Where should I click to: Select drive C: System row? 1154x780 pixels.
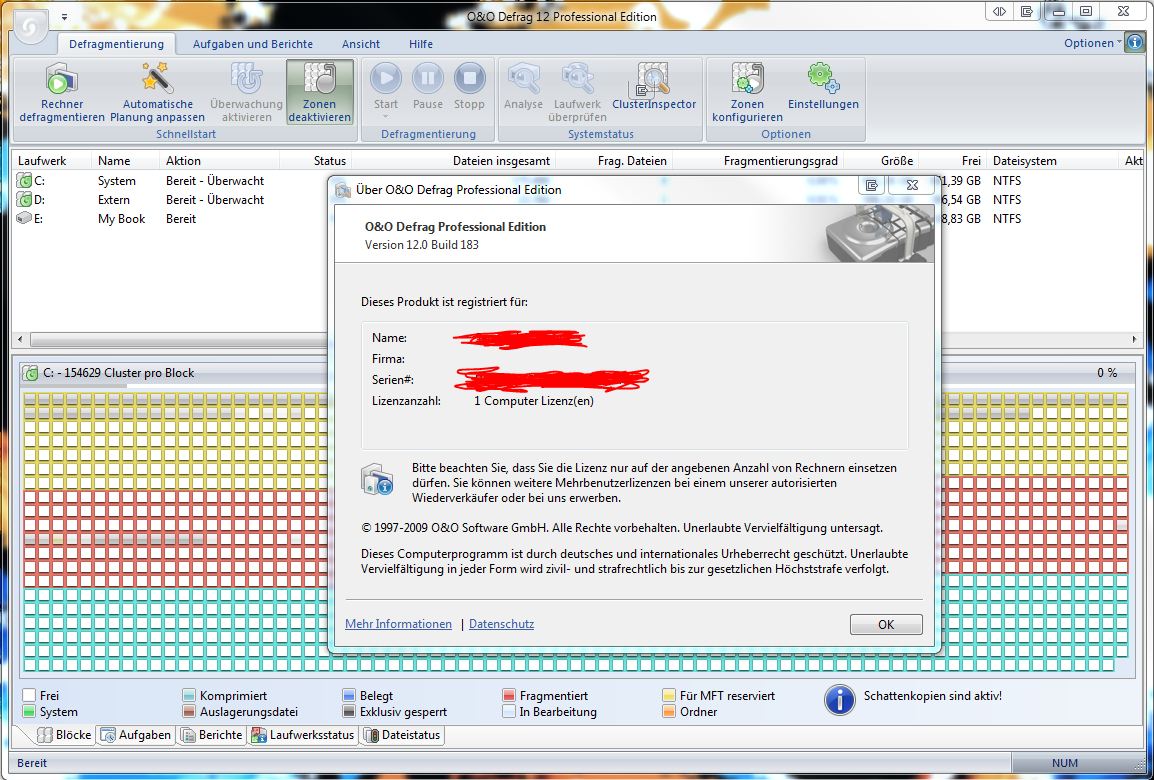(x=577, y=180)
